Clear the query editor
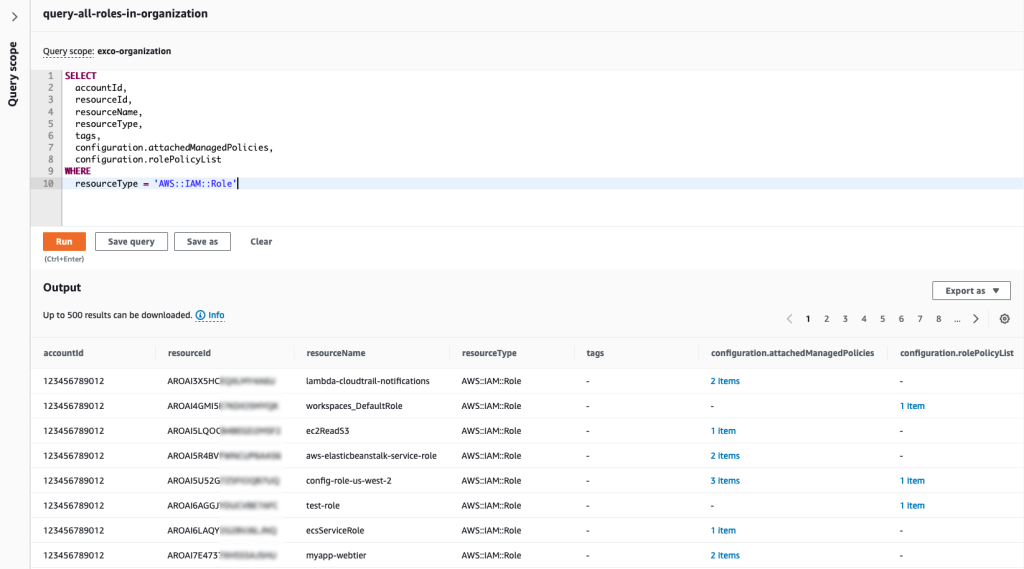The image size is (1024, 569). point(261,242)
